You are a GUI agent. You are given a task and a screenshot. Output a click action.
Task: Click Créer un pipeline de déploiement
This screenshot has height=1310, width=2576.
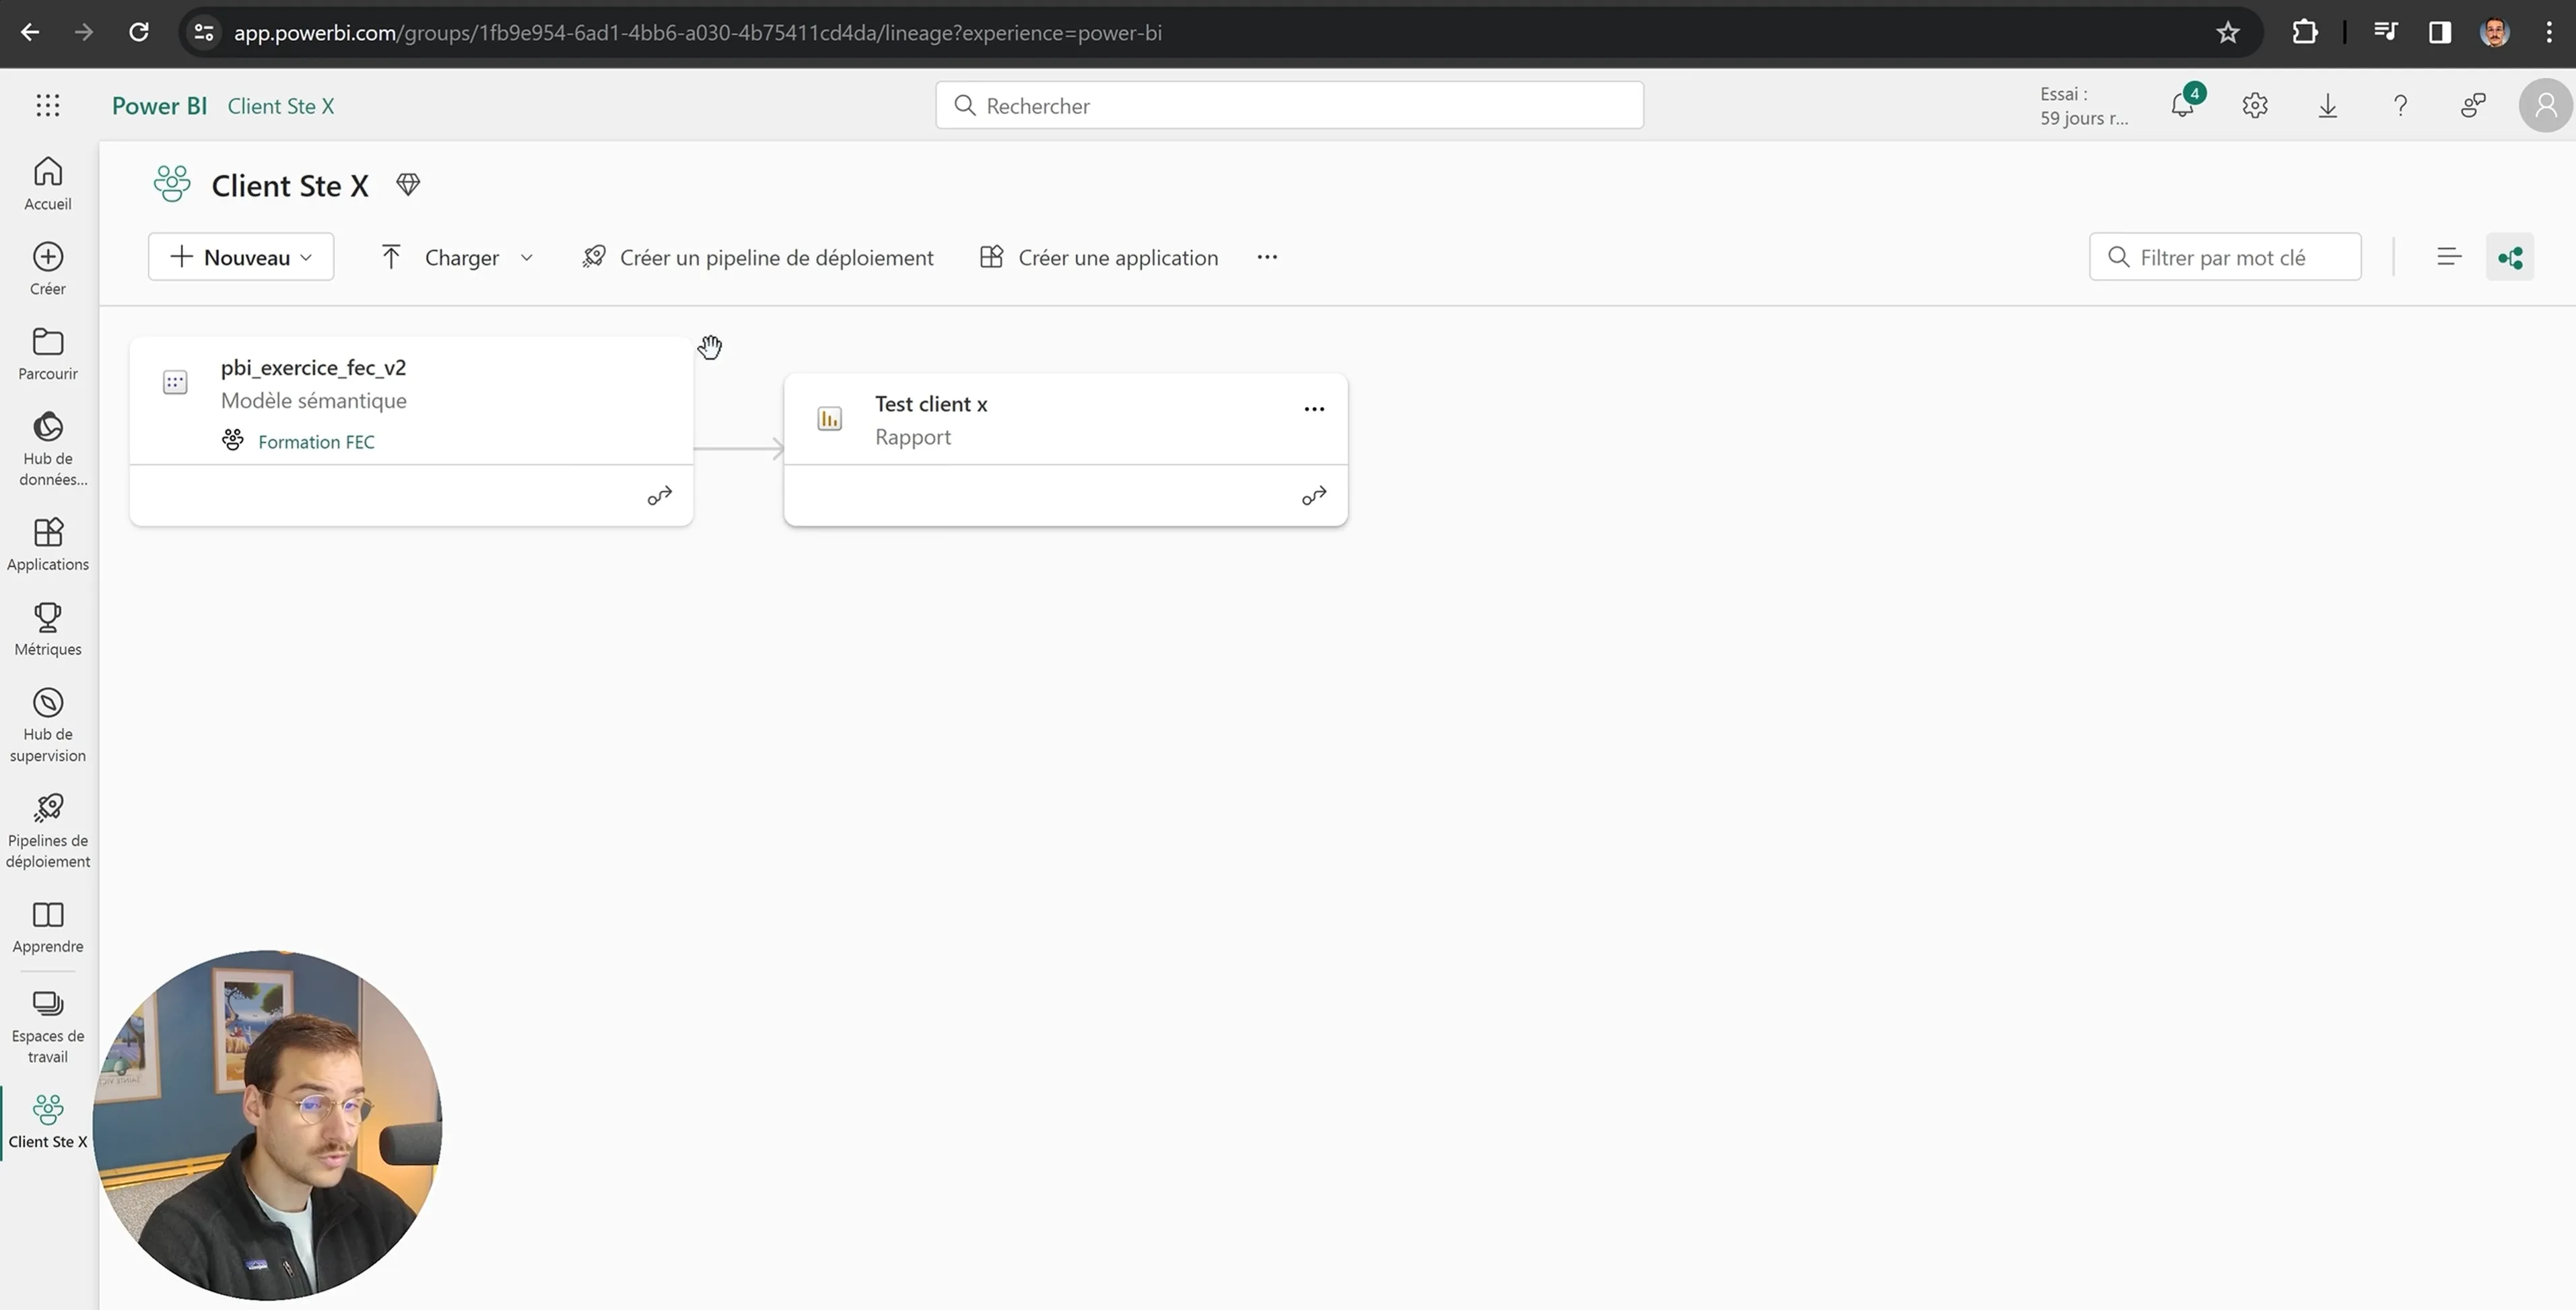pos(757,257)
